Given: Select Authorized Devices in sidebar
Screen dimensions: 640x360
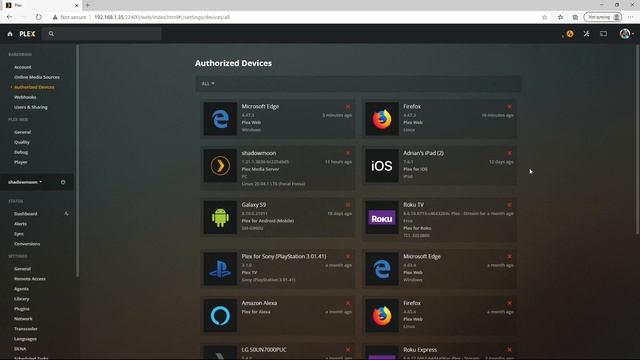Looking at the screenshot, I should 34,87.
